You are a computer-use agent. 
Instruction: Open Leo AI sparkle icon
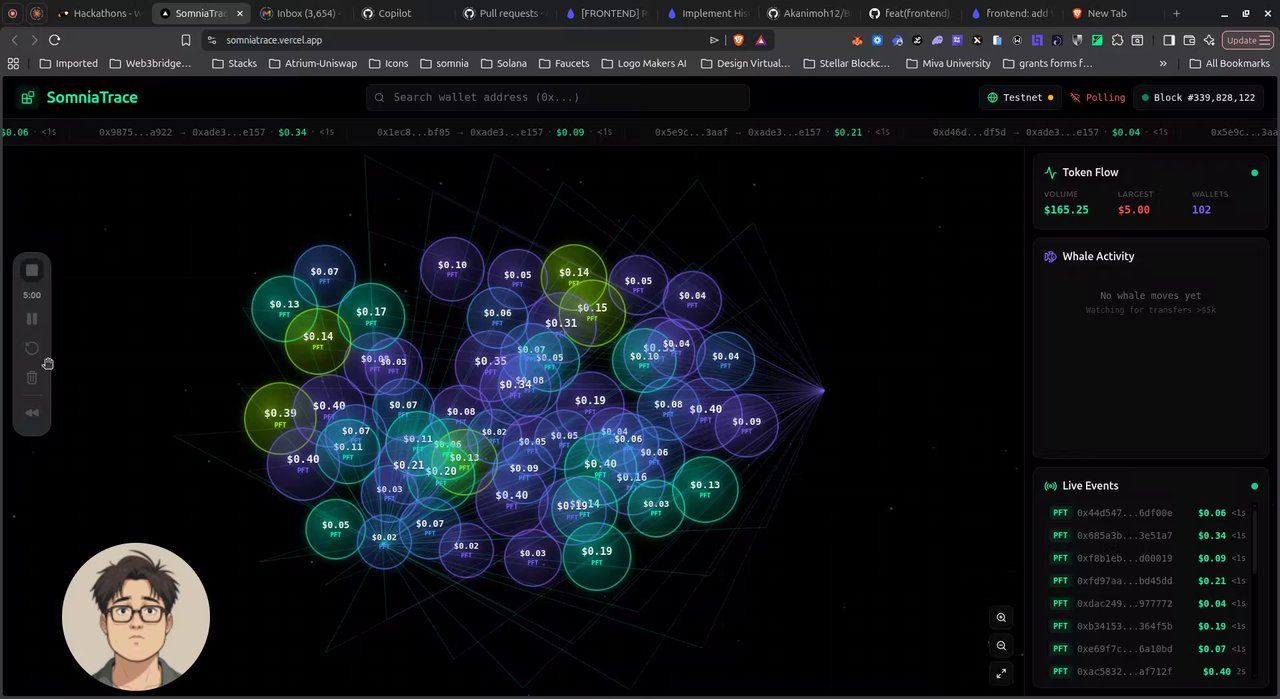click(1209, 40)
